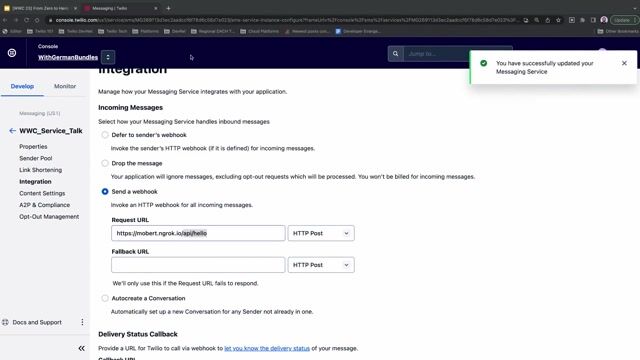Toggle the browser side panel icon
This screenshot has width=640, height=360.
pos(593,20)
